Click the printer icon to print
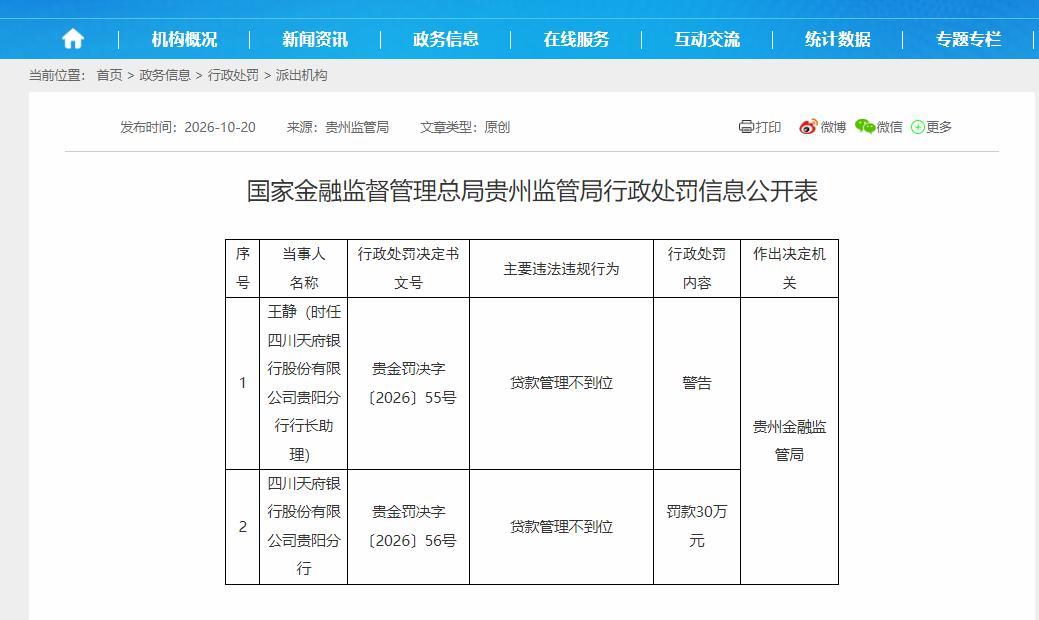 [746, 127]
